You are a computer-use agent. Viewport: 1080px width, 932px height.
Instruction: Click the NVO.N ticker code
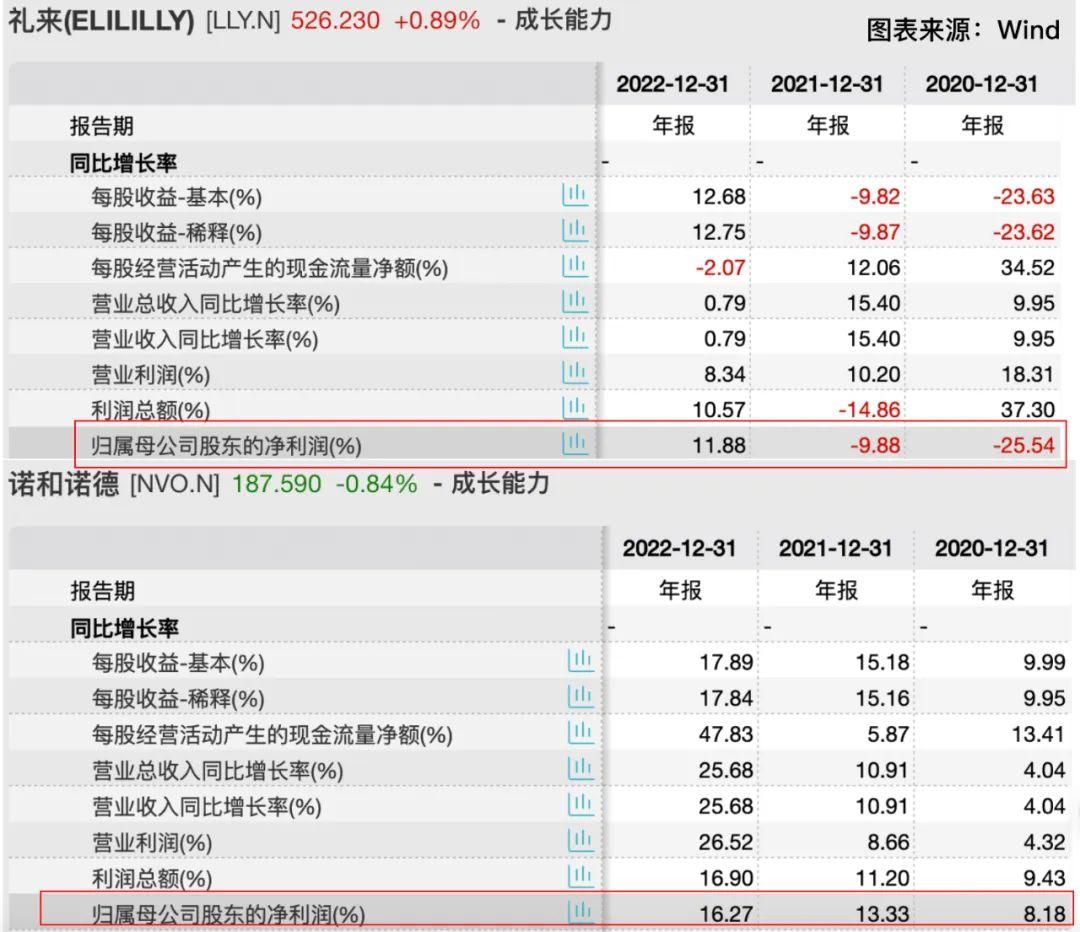pyautogui.click(x=175, y=484)
